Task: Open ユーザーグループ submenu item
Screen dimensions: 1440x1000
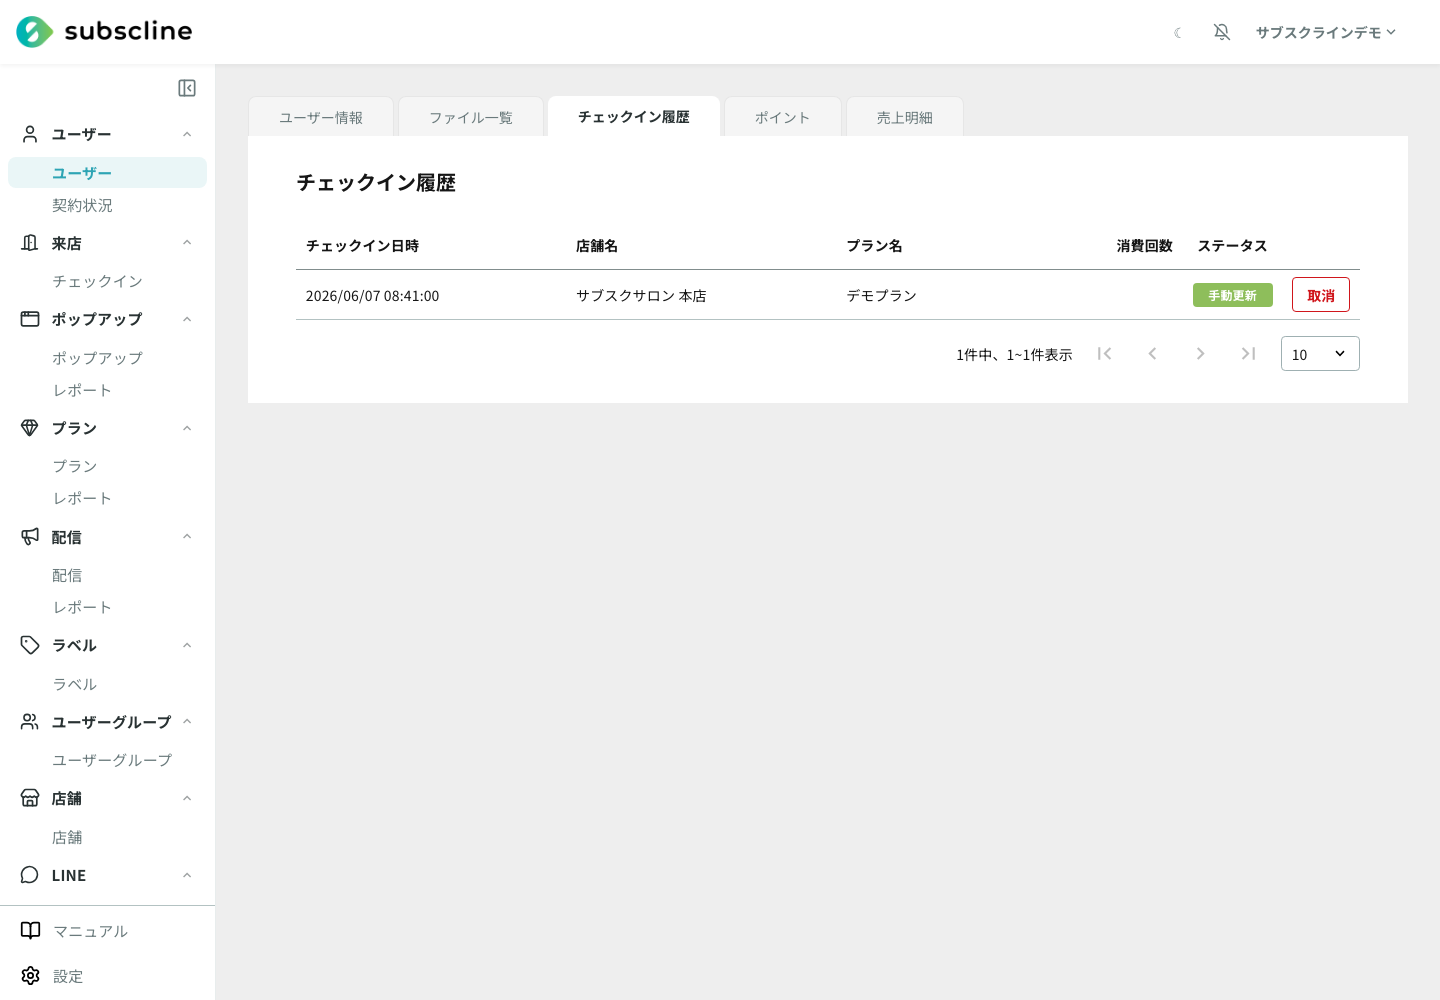Action: pyautogui.click(x=112, y=760)
